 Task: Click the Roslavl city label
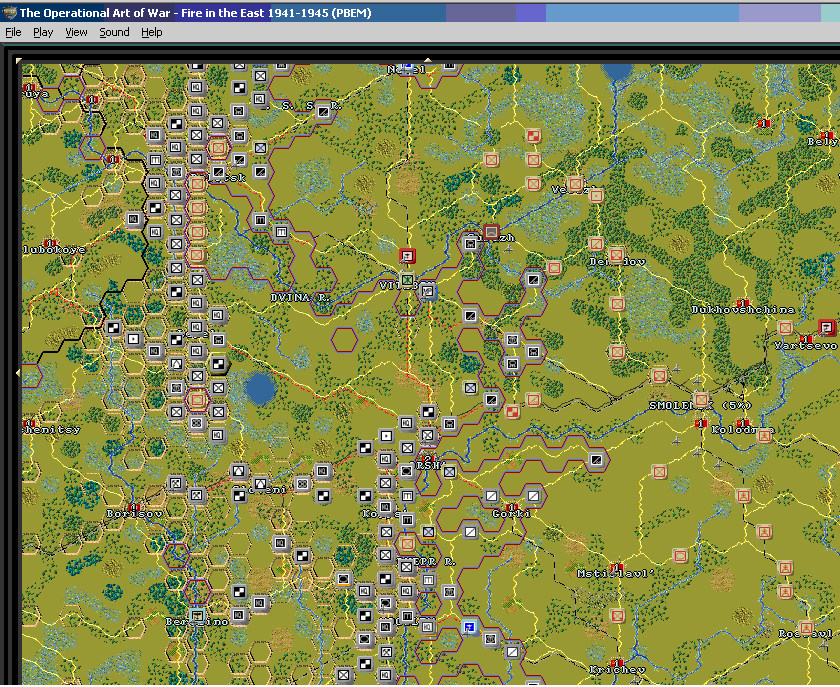click(x=806, y=633)
